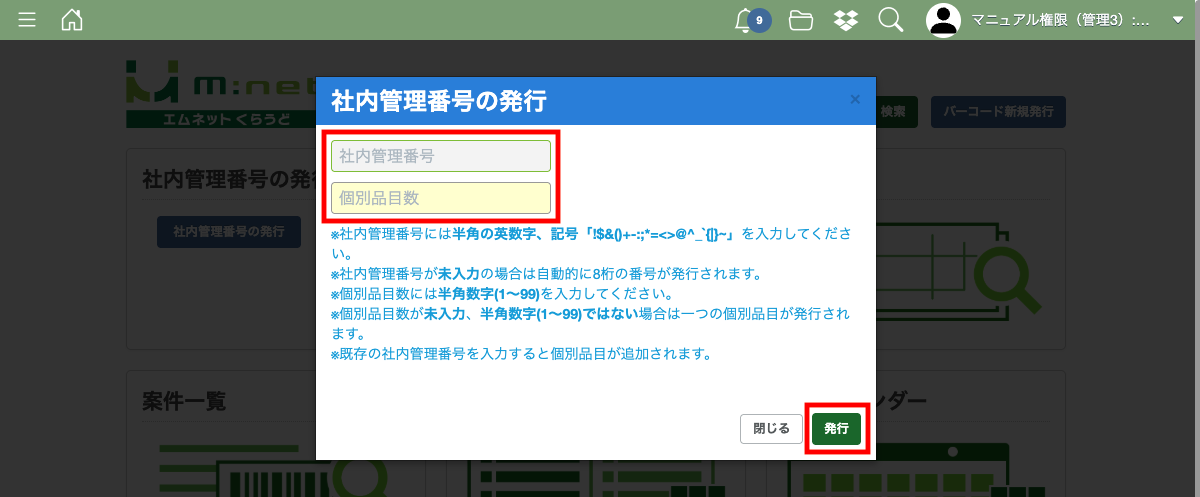Open the magnifying glass search icon

(x=890, y=20)
